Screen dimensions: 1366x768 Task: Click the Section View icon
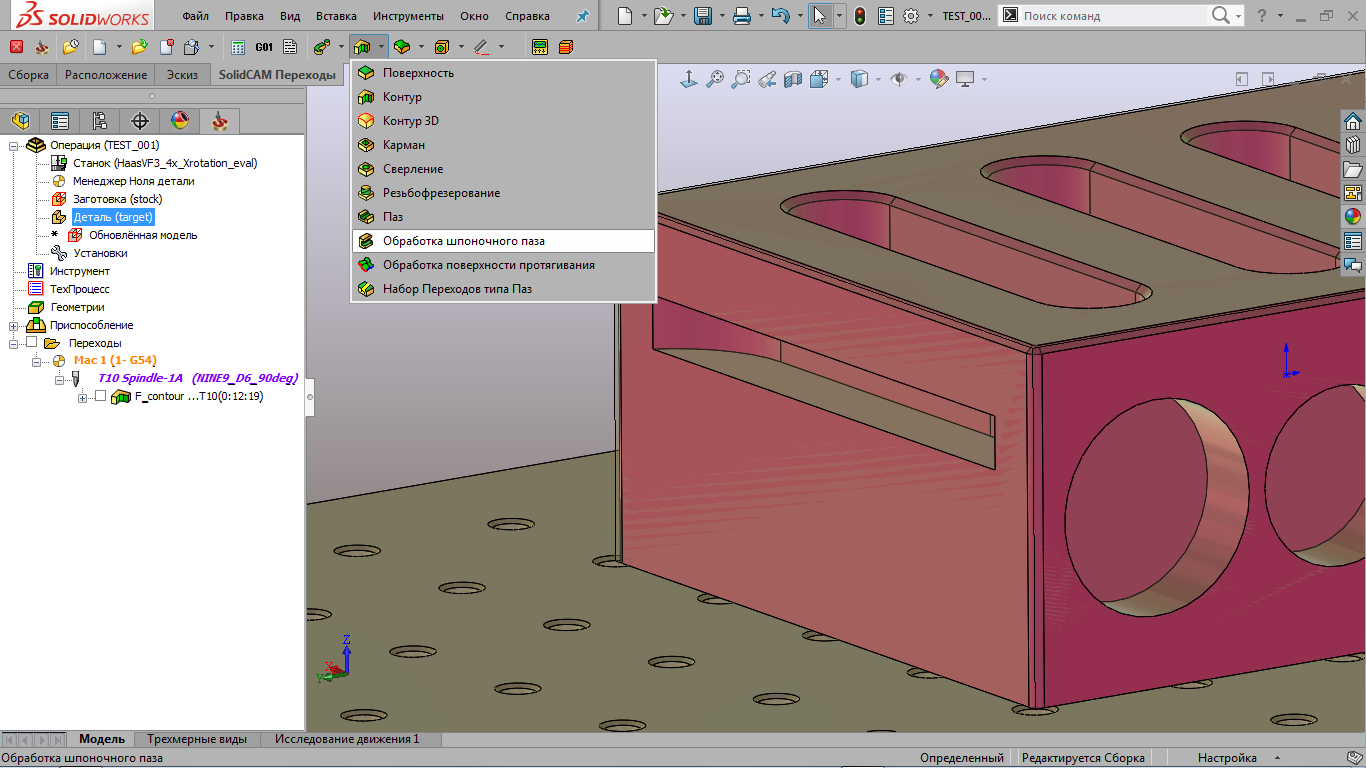tap(793, 80)
